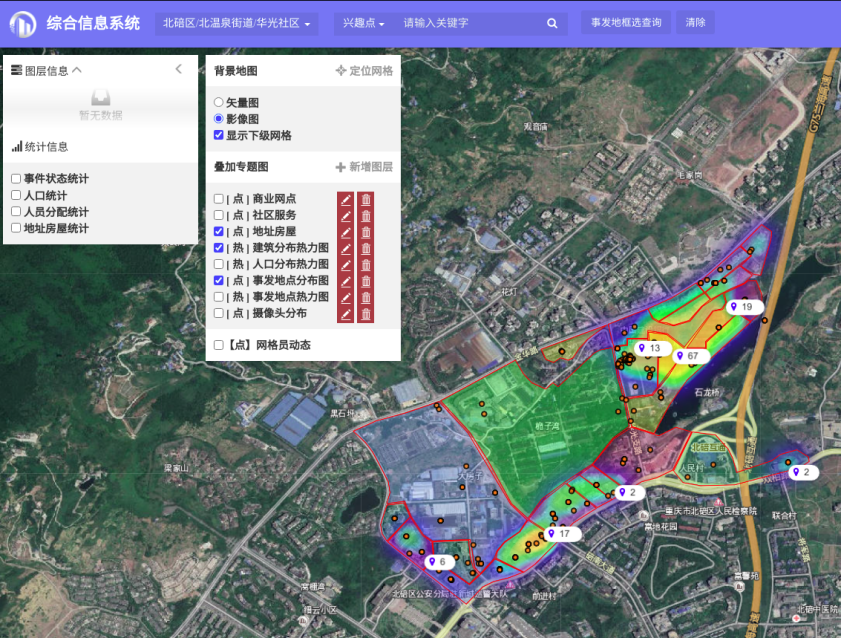Click the keyword search input field

(x=470, y=23)
